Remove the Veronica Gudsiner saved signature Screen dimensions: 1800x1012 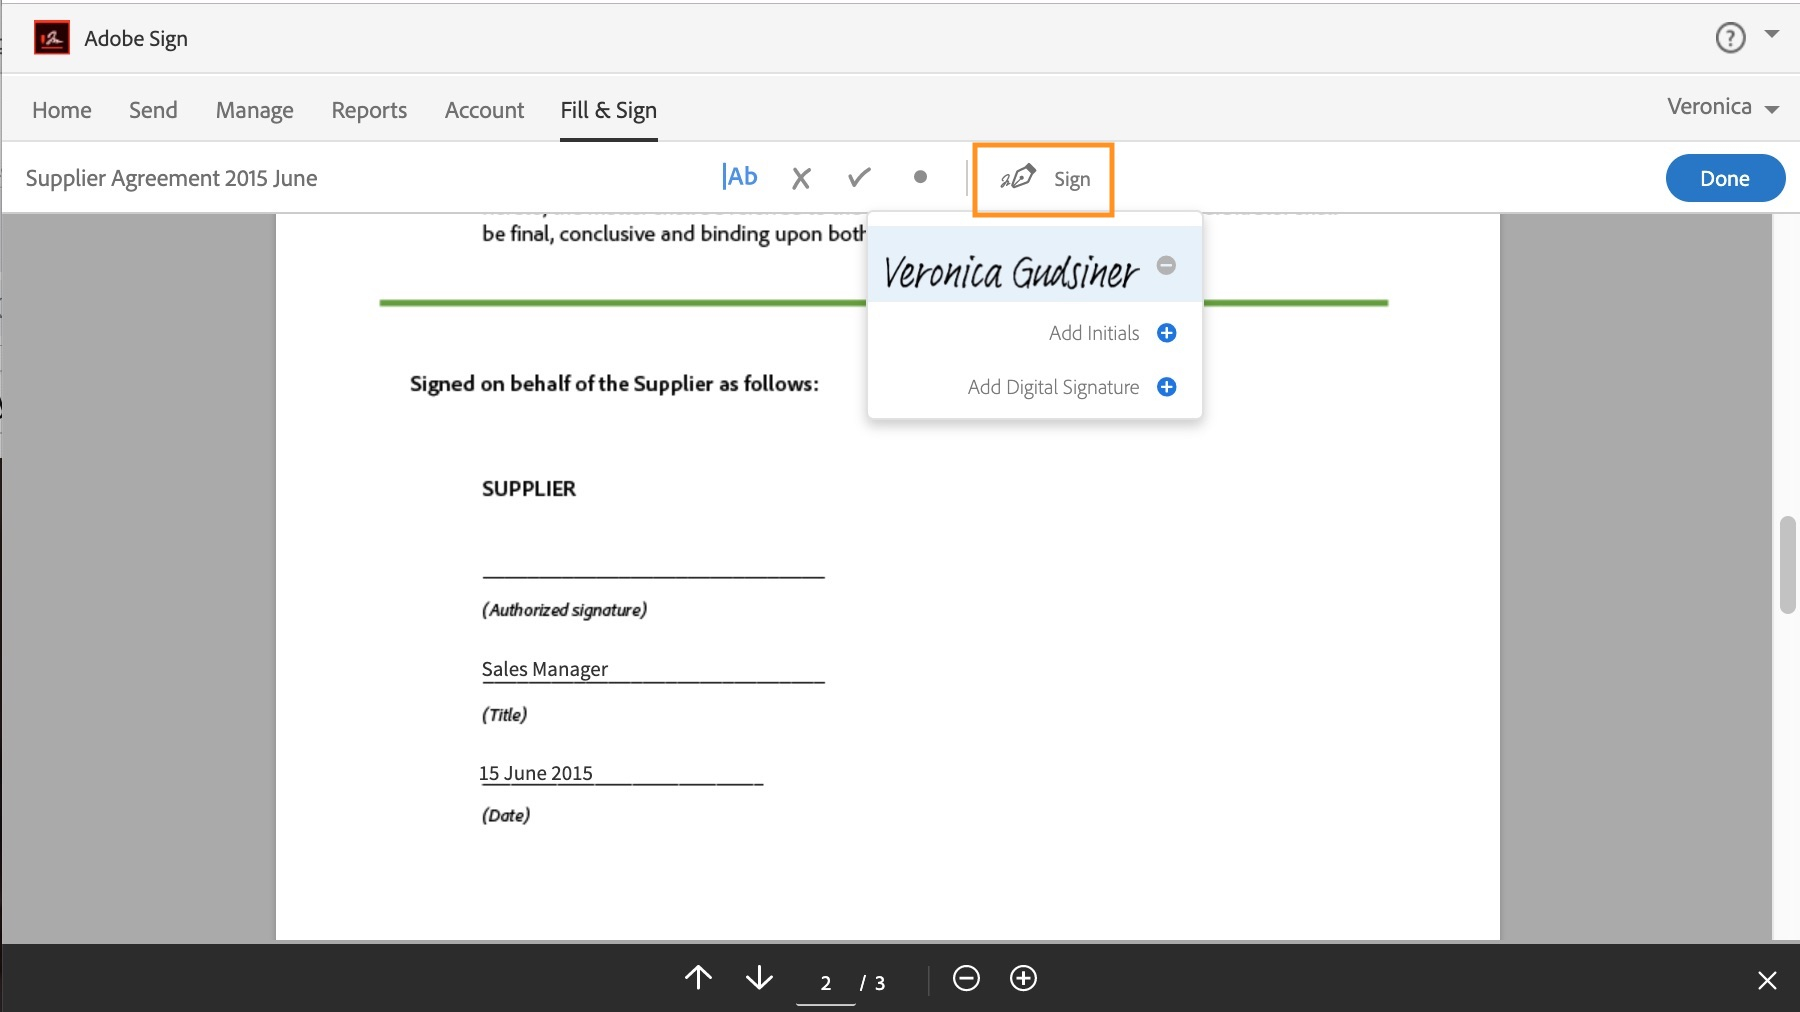pyautogui.click(x=1166, y=265)
